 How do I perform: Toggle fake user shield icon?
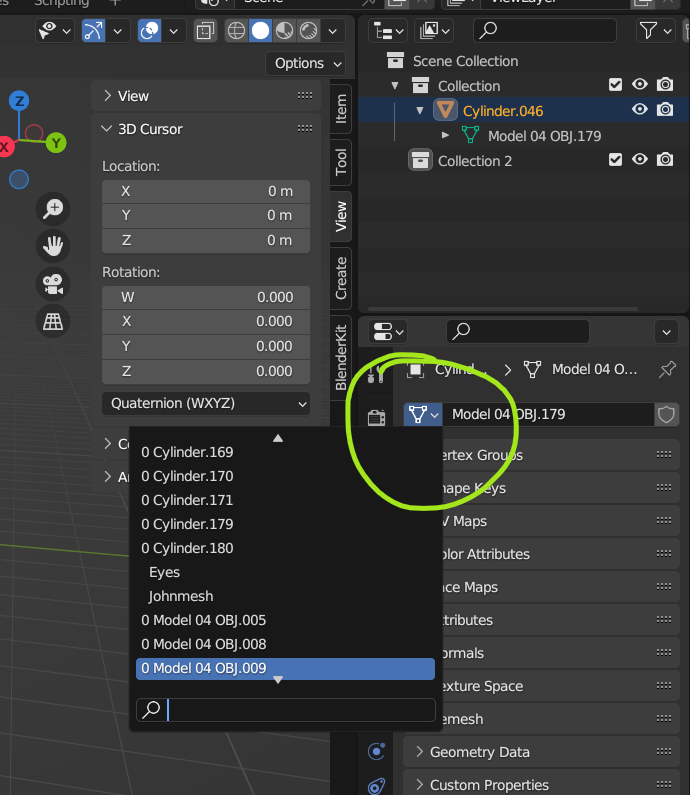click(x=666, y=415)
